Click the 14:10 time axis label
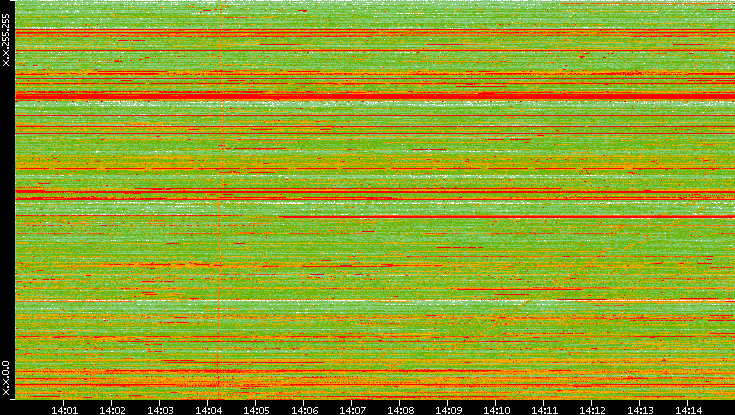This screenshot has width=735, height=415. (496, 410)
